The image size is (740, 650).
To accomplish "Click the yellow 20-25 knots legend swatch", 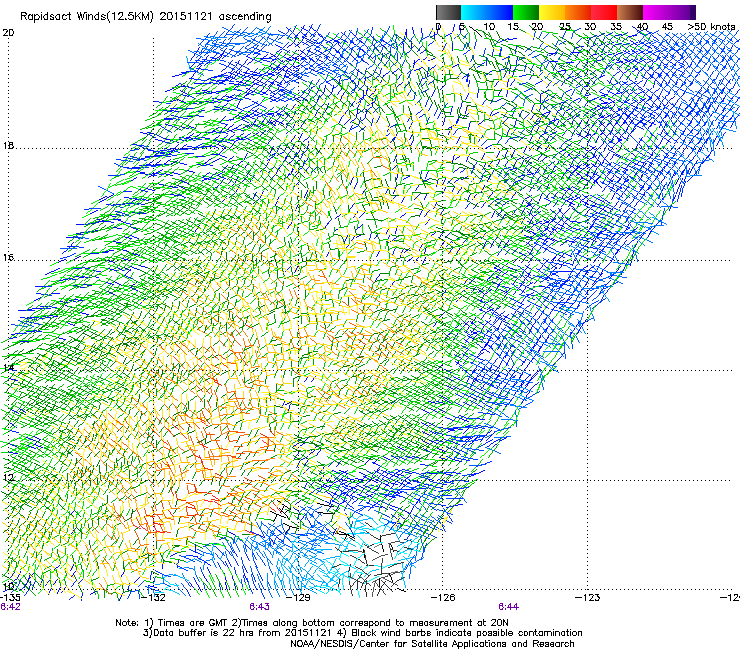I will (x=552, y=12).
